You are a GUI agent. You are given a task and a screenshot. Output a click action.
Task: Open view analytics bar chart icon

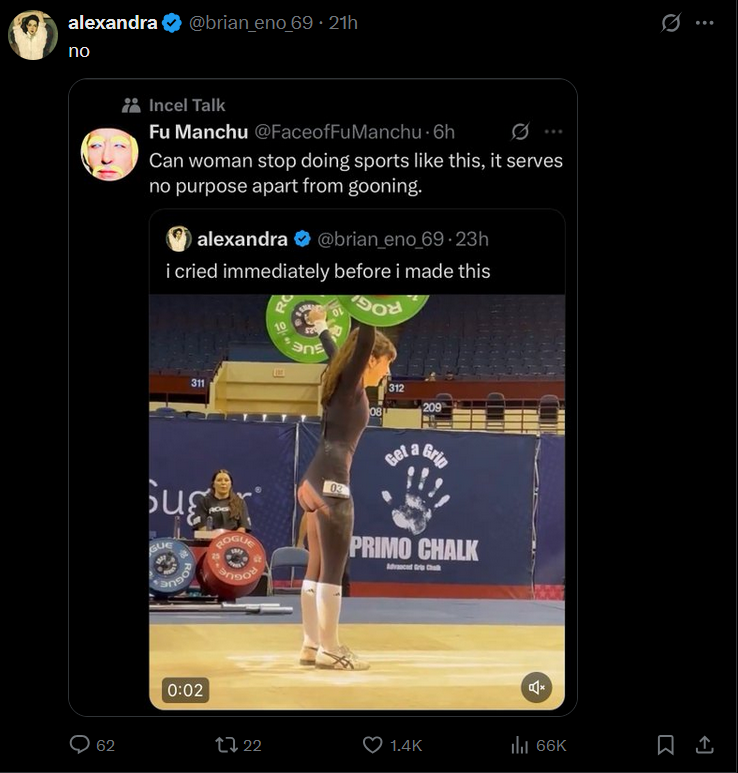point(520,745)
